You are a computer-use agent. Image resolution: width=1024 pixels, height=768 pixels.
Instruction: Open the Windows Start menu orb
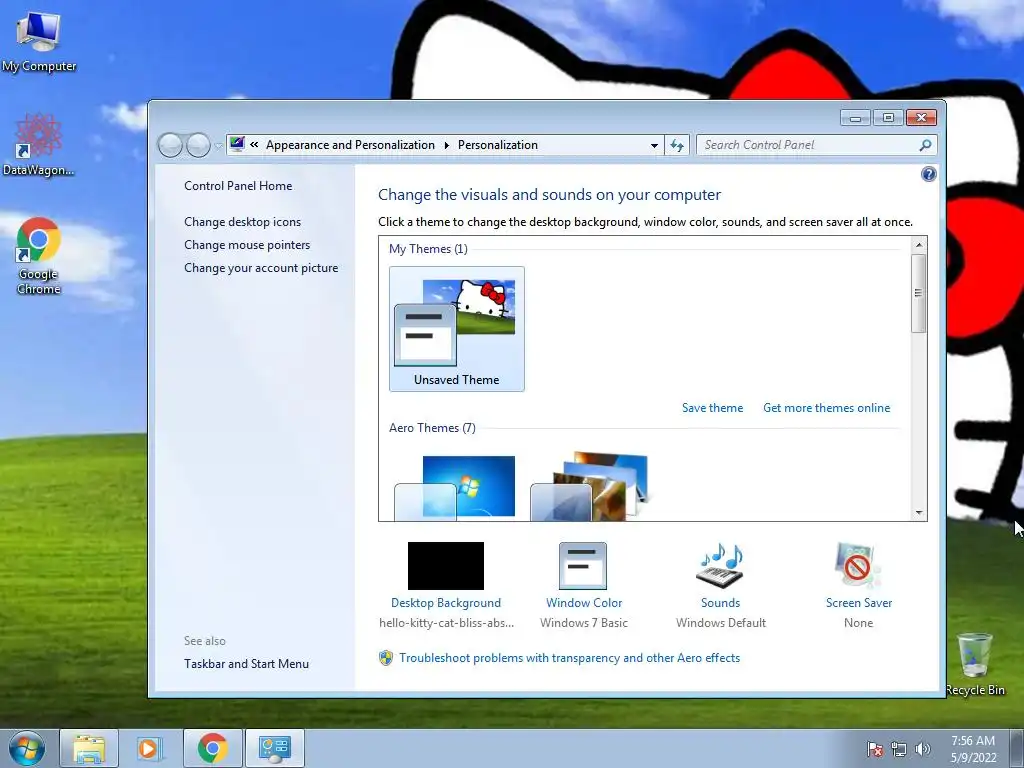(27, 748)
